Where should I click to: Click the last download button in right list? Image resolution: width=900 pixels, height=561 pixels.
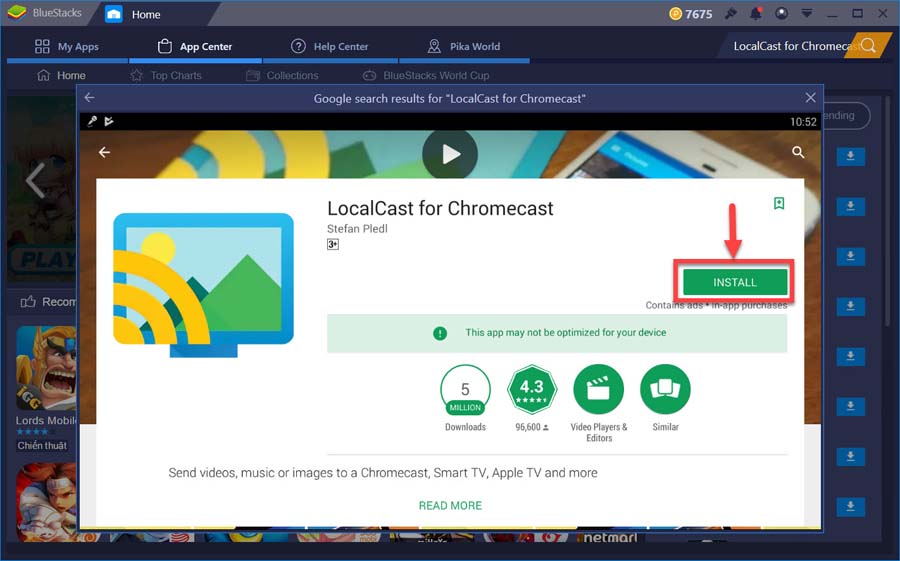[x=851, y=506]
